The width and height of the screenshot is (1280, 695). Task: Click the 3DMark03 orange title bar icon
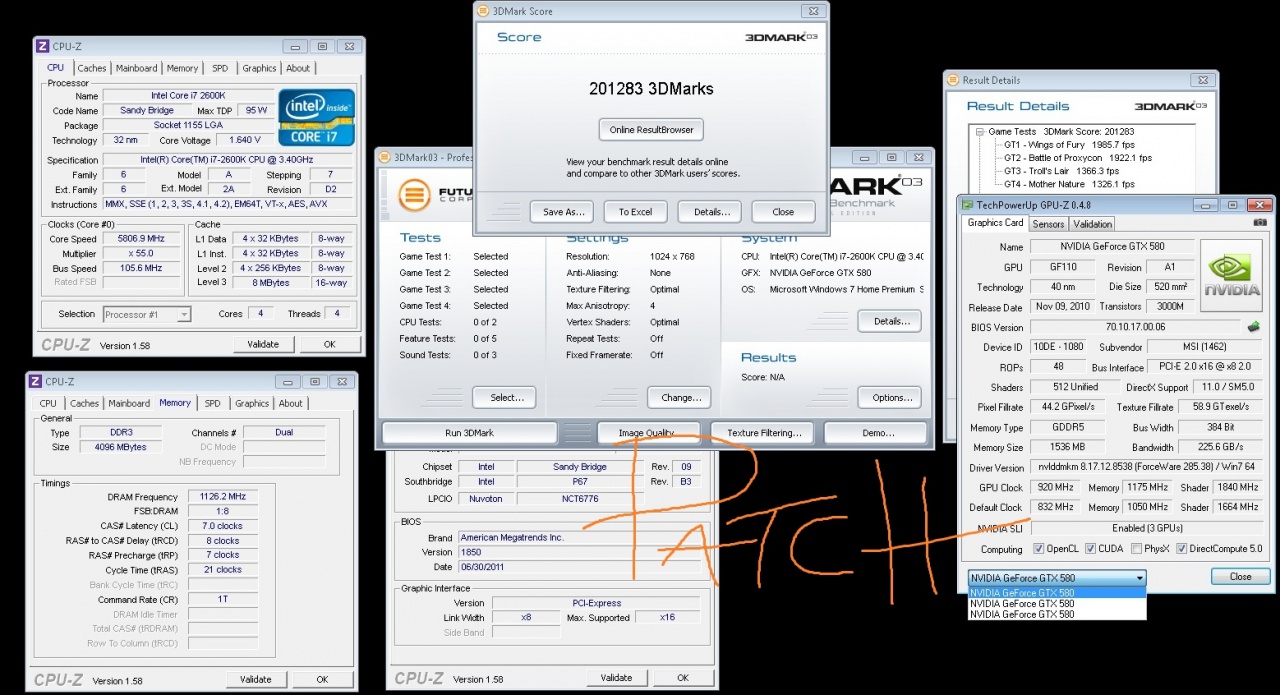tap(385, 157)
